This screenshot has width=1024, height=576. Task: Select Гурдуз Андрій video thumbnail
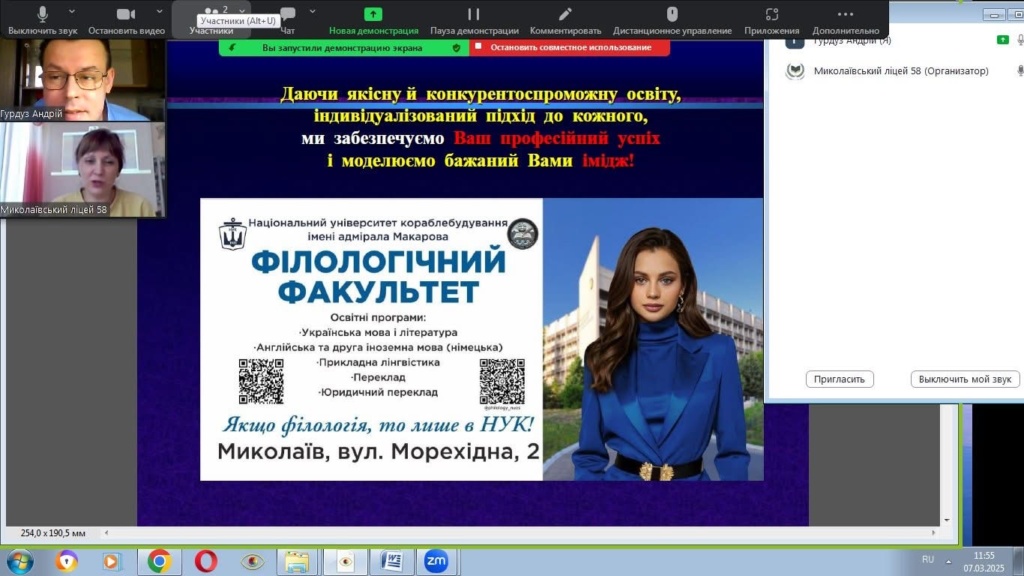click(82, 80)
